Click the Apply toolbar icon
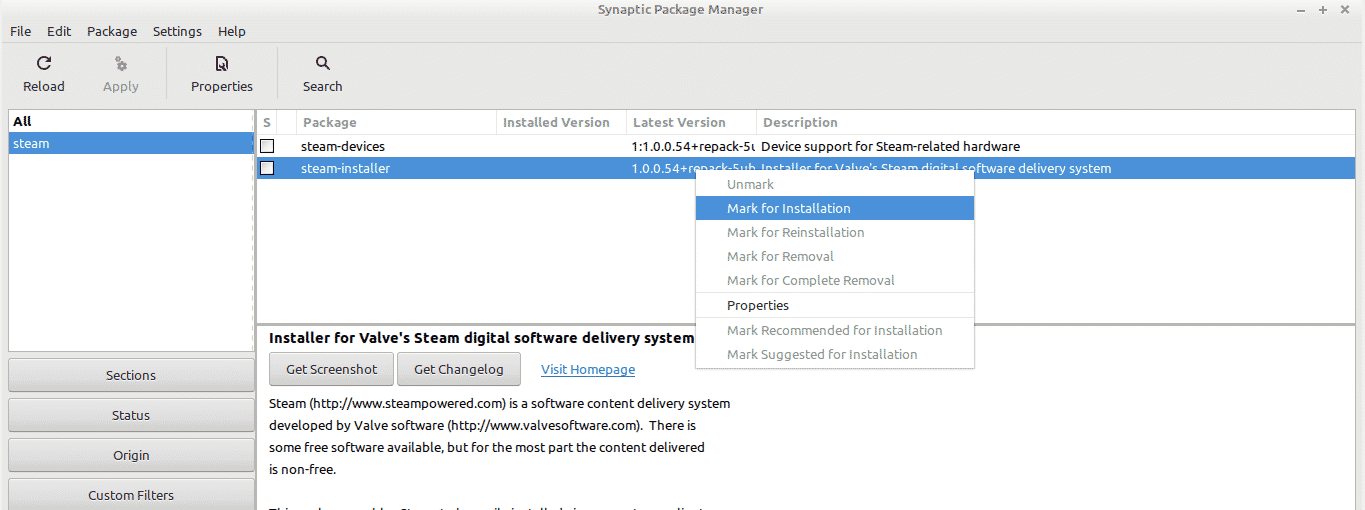 121,63
